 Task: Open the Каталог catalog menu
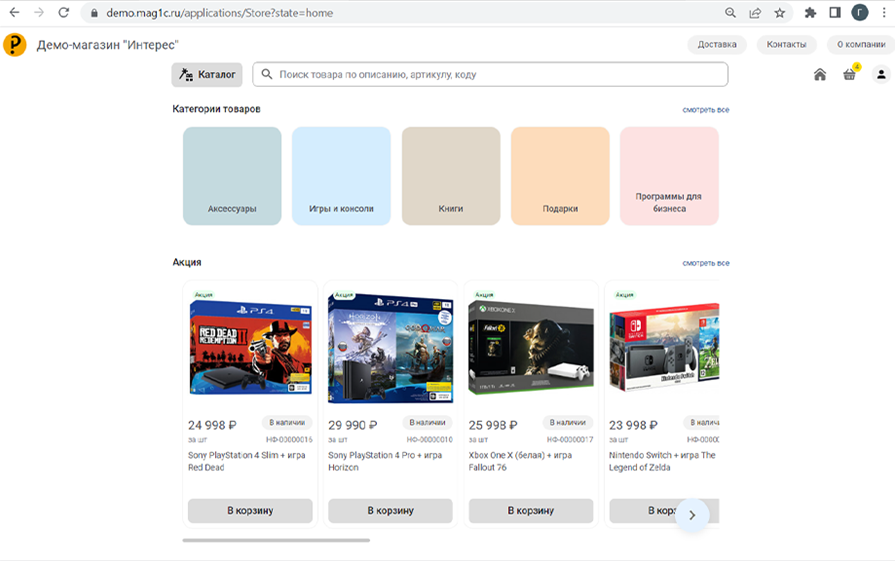(207, 75)
